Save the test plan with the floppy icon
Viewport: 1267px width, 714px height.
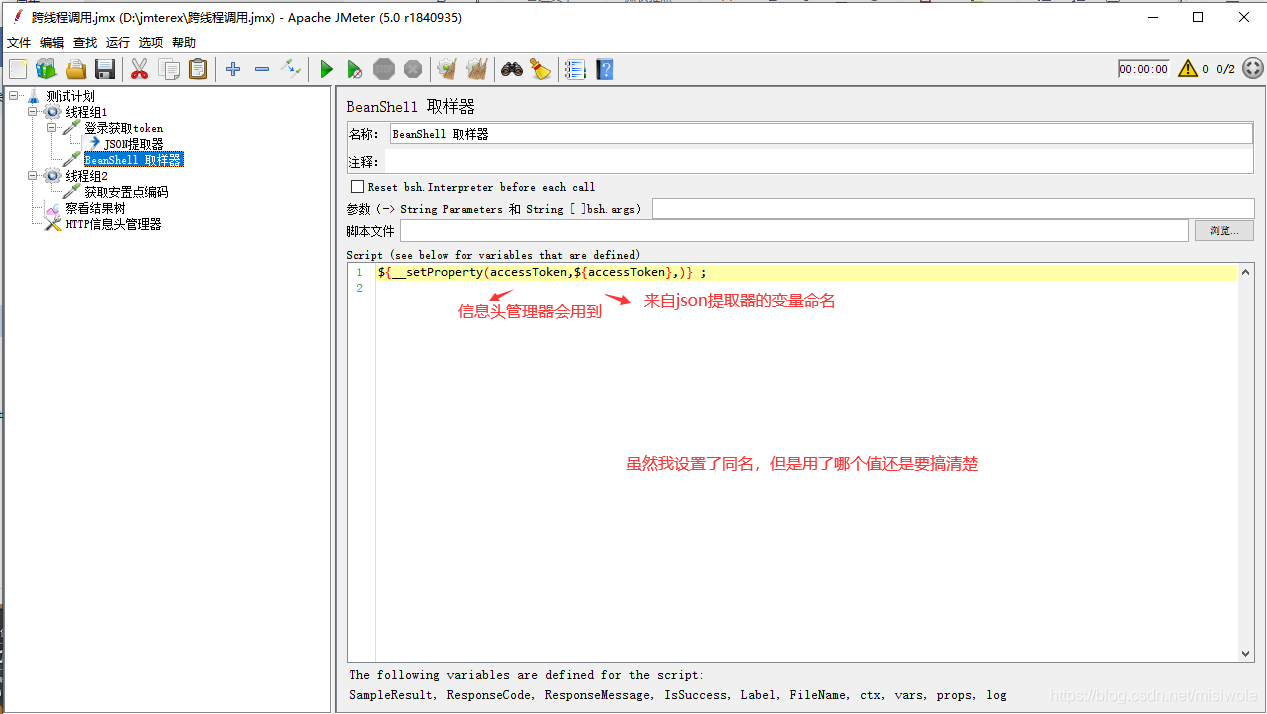pyautogui.click(x=105, y=69)
